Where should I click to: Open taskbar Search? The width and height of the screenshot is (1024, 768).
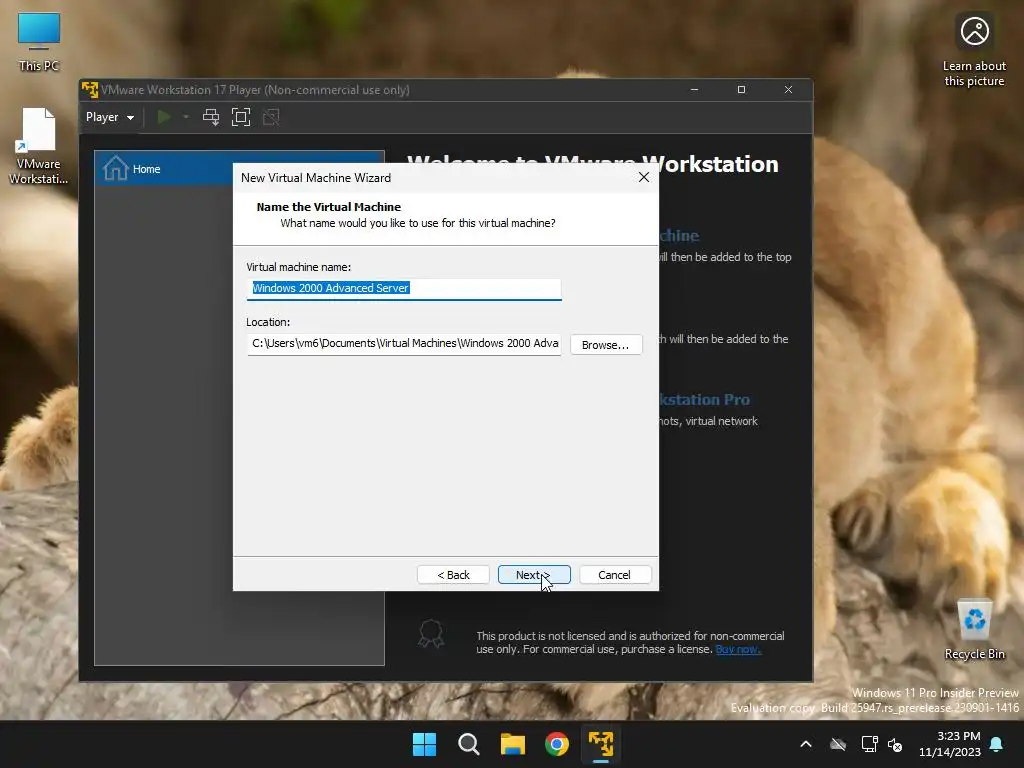[x=469, y=744]
